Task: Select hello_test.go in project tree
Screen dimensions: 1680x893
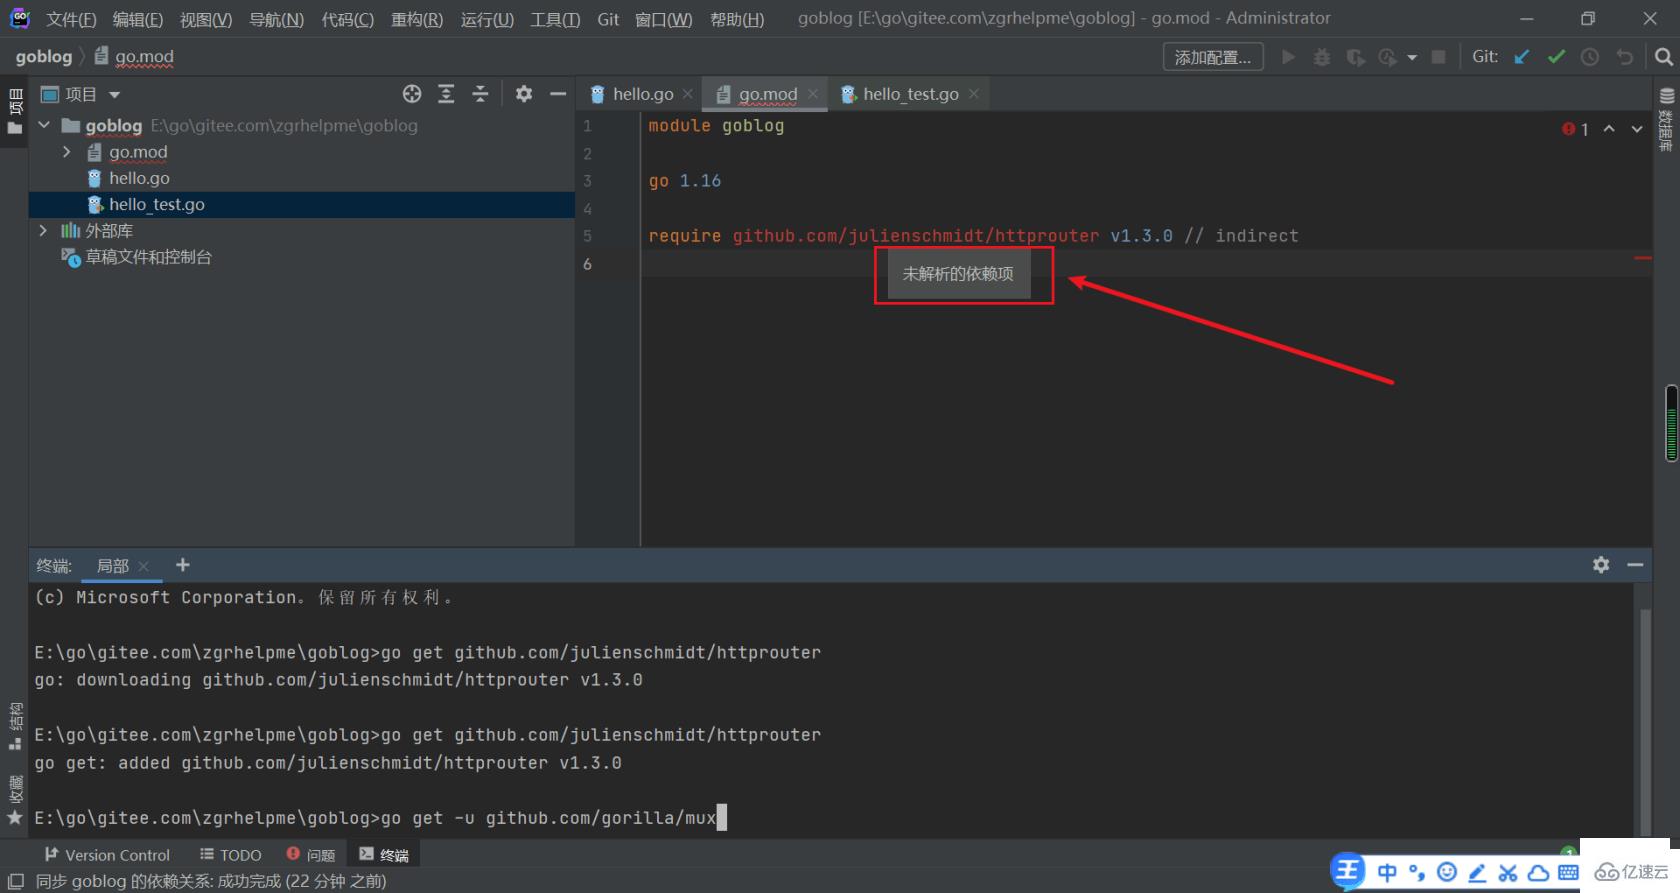Action: click(157, 204)
